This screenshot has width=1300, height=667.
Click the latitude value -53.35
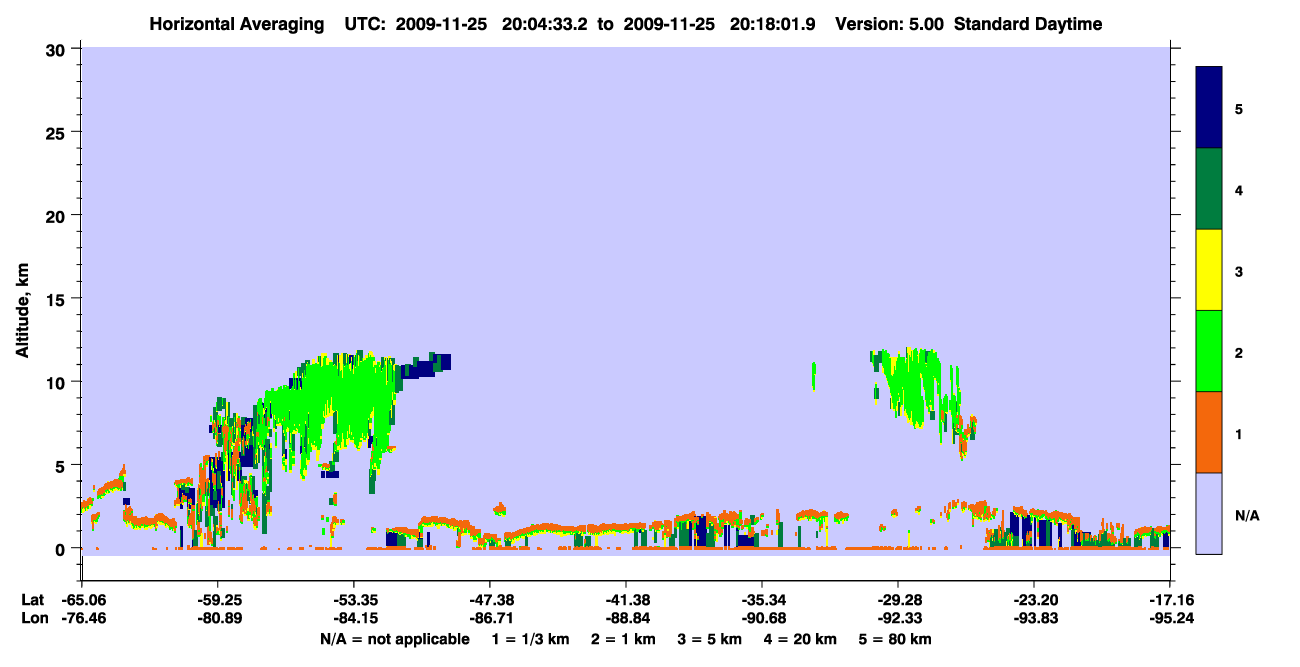(x=353, y=600)
